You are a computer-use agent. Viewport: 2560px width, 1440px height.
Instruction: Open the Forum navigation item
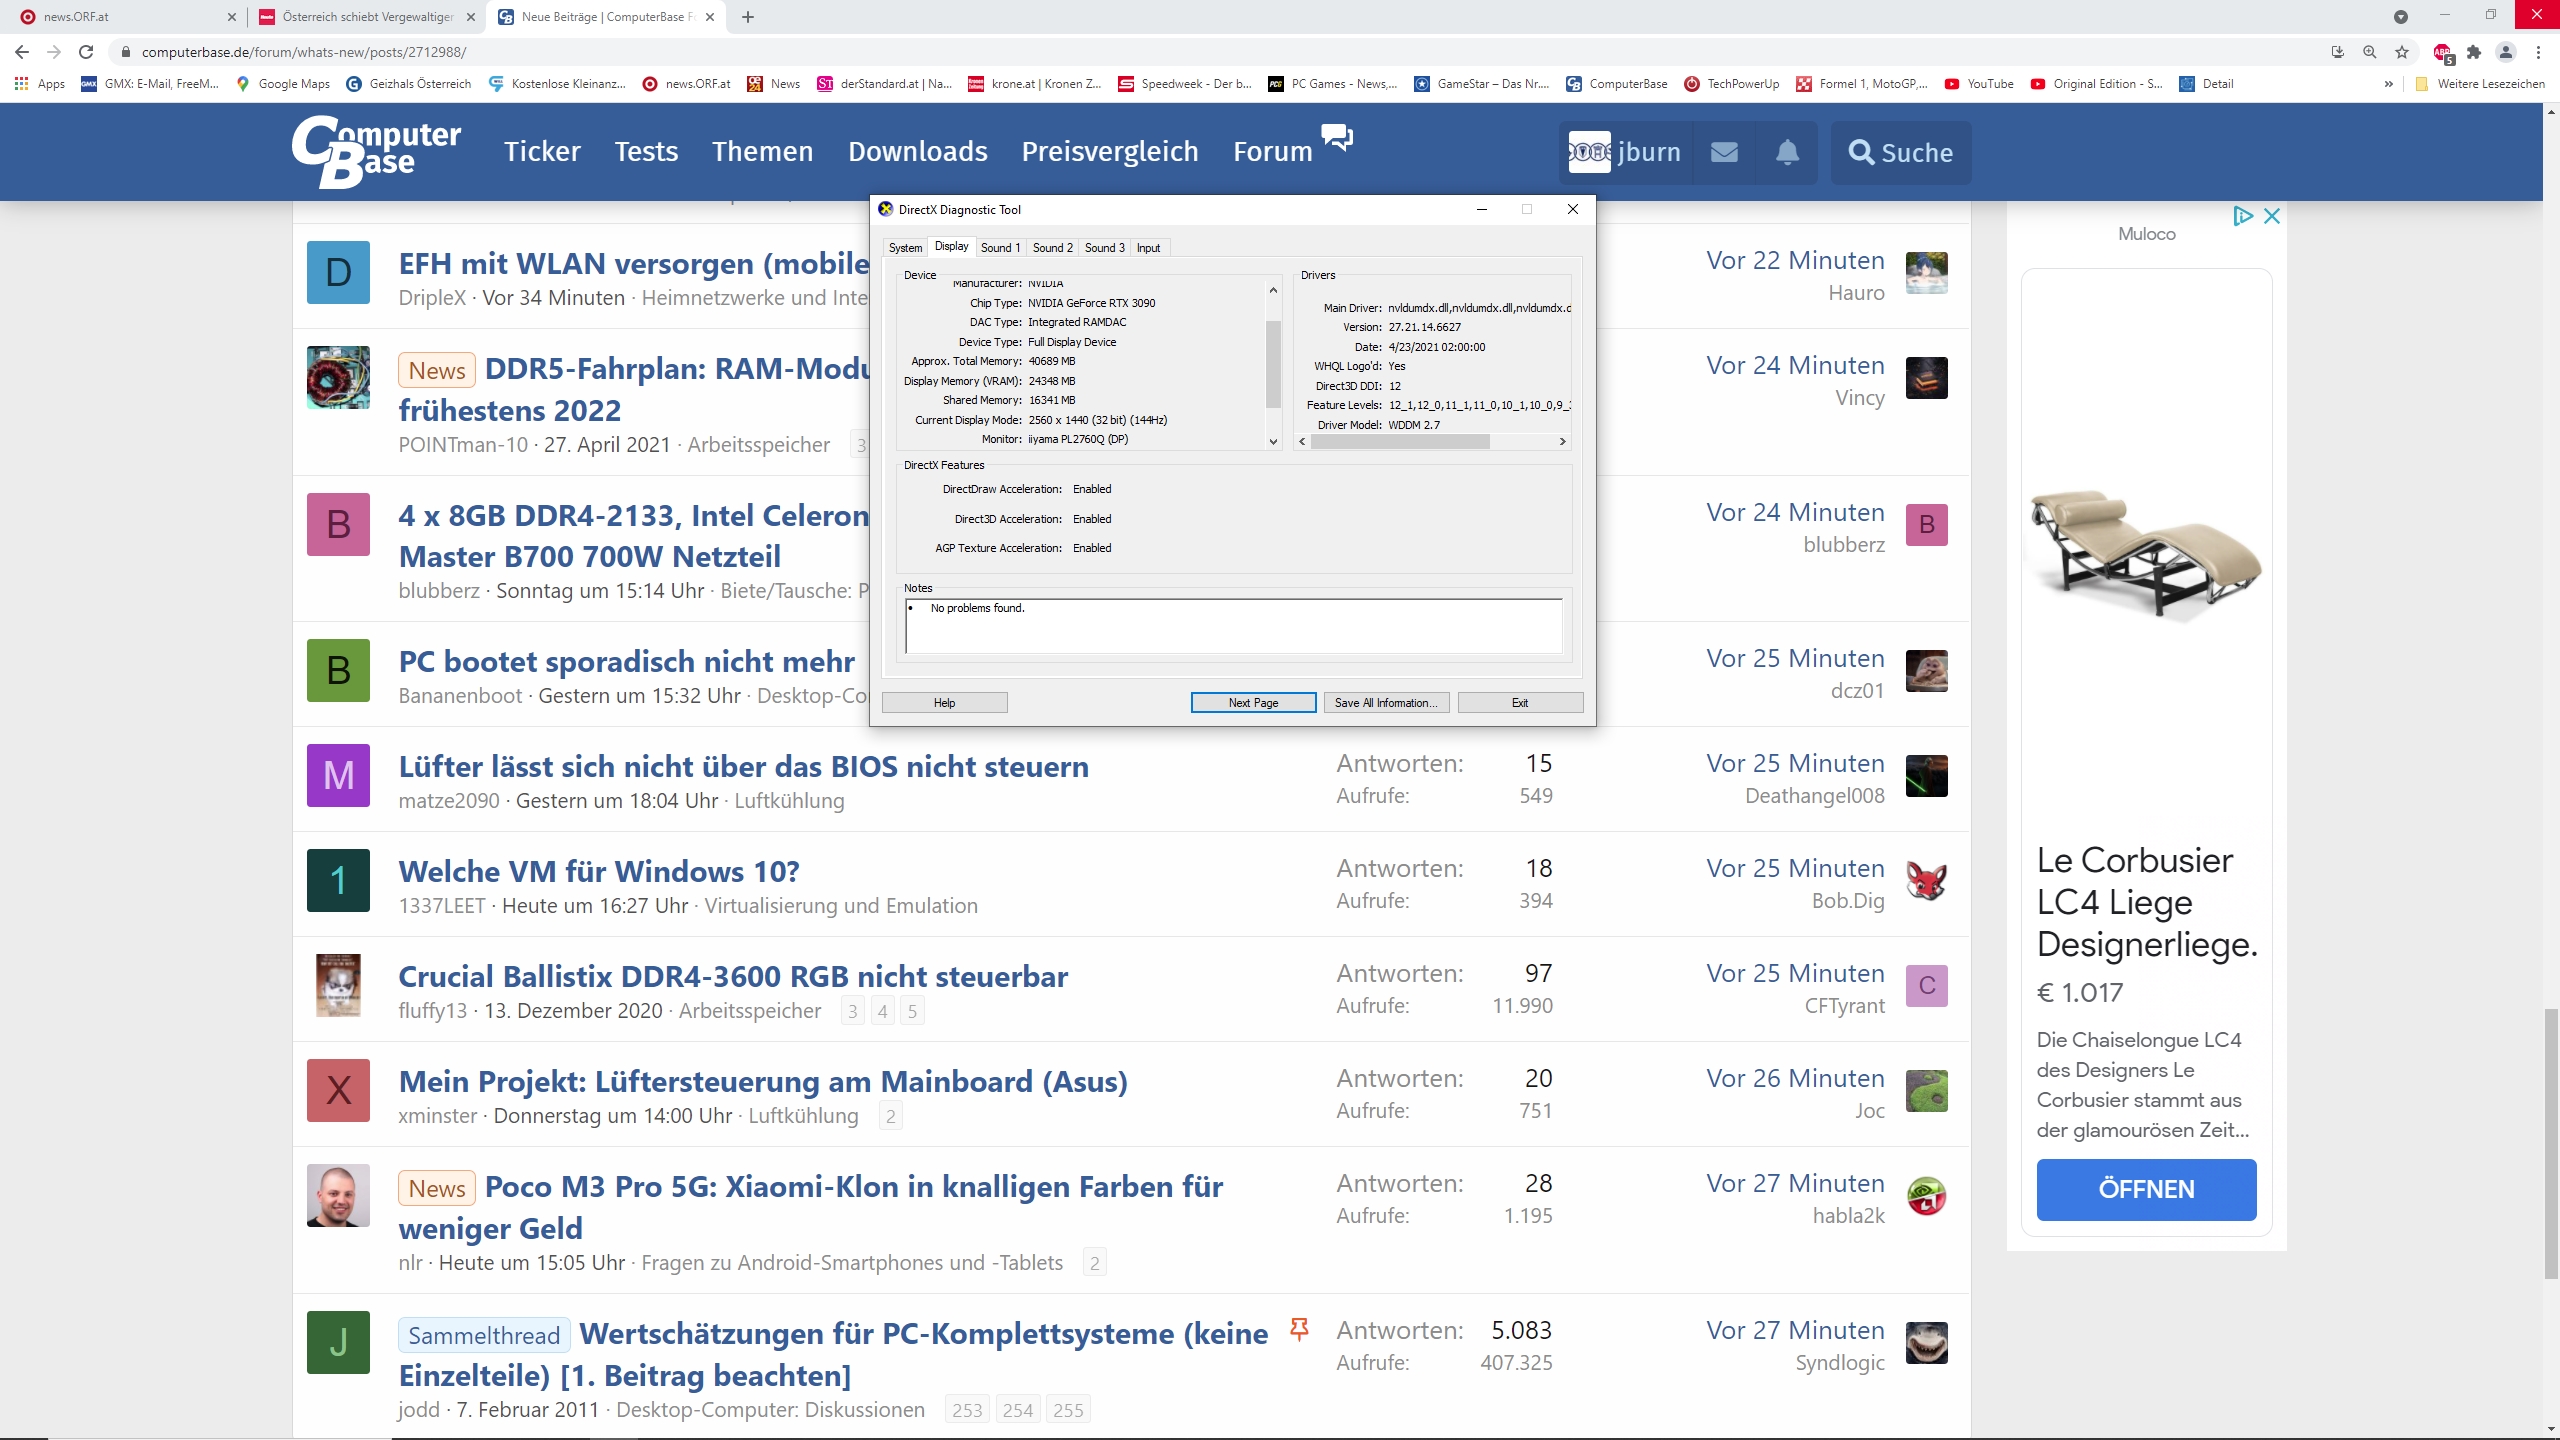[x=1272, y=152]
